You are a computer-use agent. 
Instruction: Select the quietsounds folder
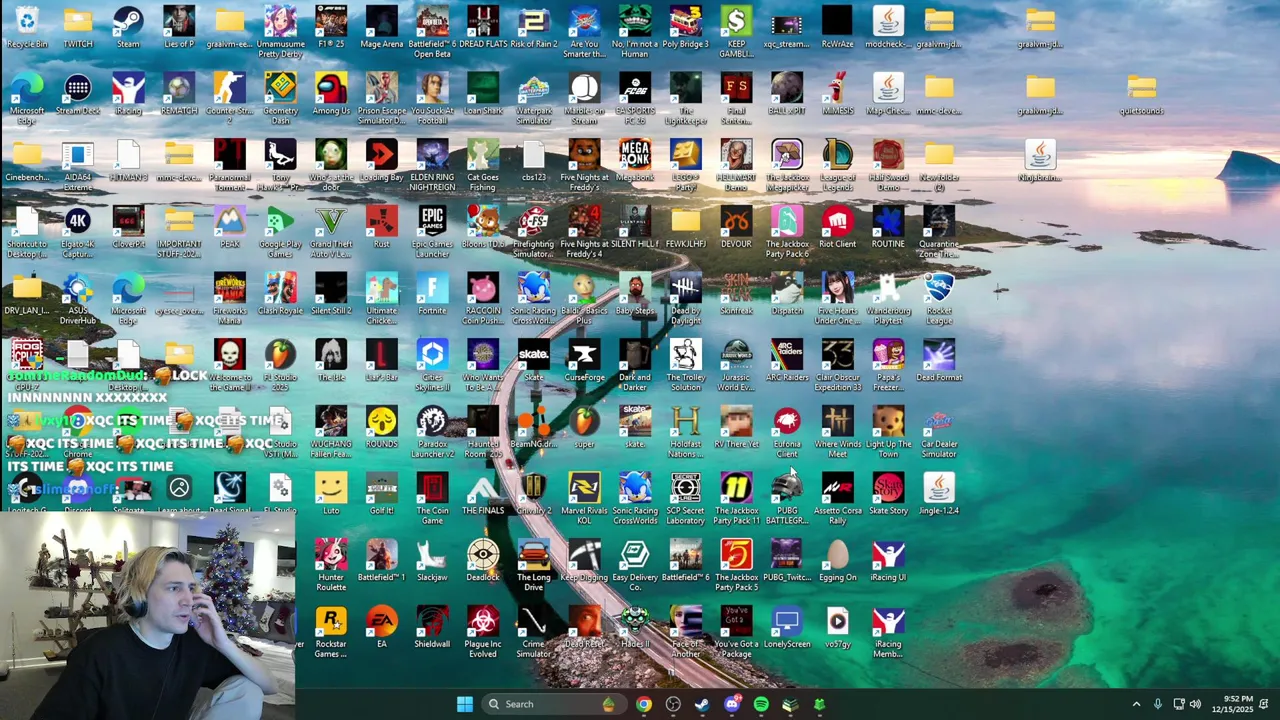tap(1141, 94)
